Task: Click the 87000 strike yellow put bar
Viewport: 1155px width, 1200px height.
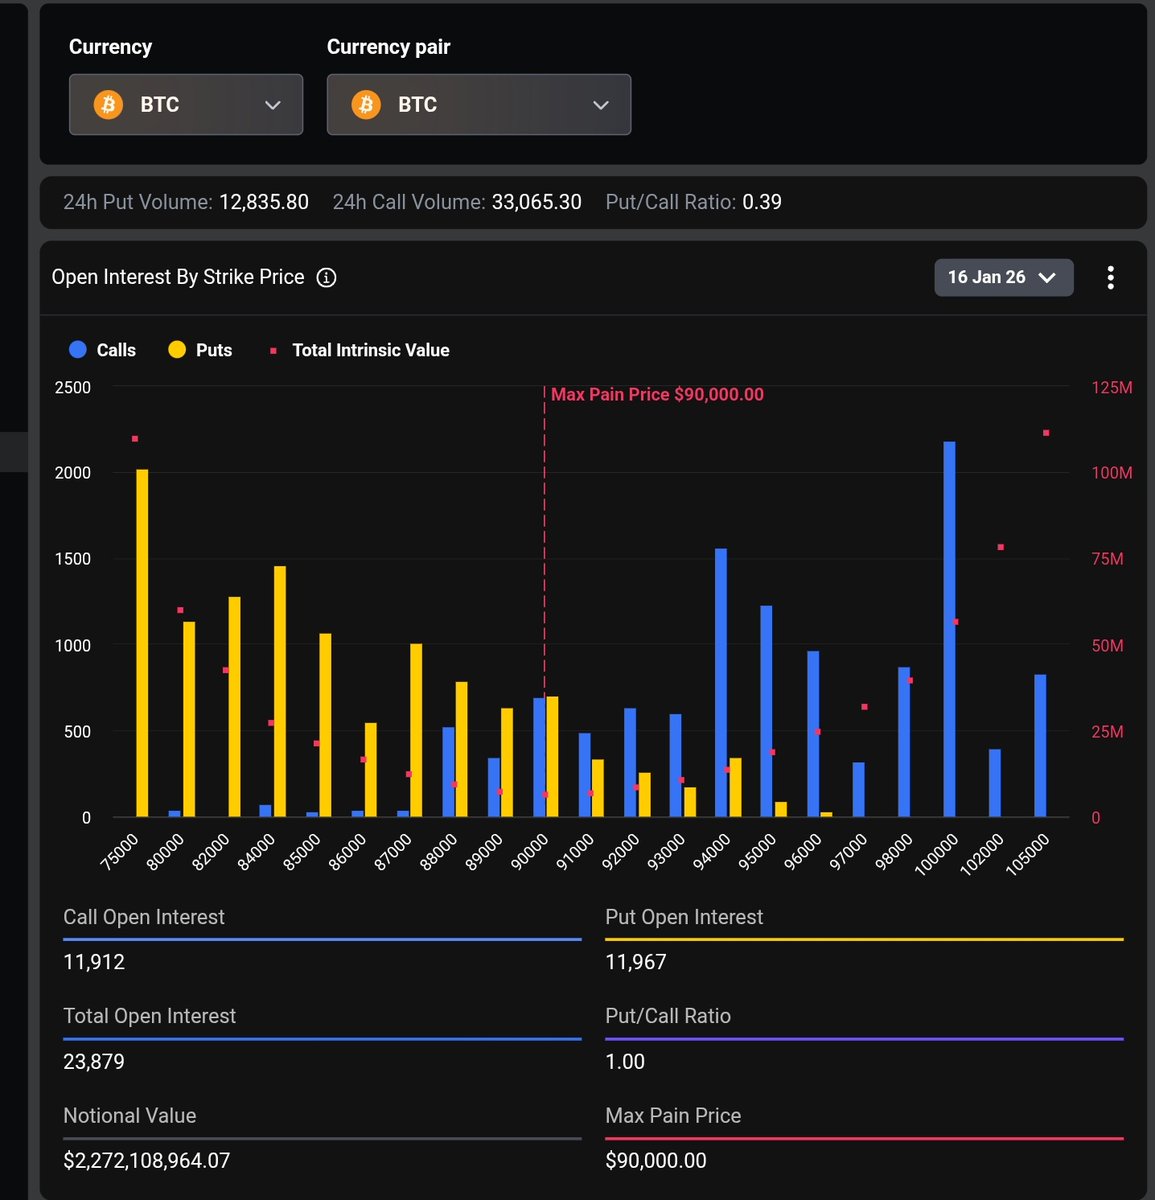Action: click(x=416, y=730)
